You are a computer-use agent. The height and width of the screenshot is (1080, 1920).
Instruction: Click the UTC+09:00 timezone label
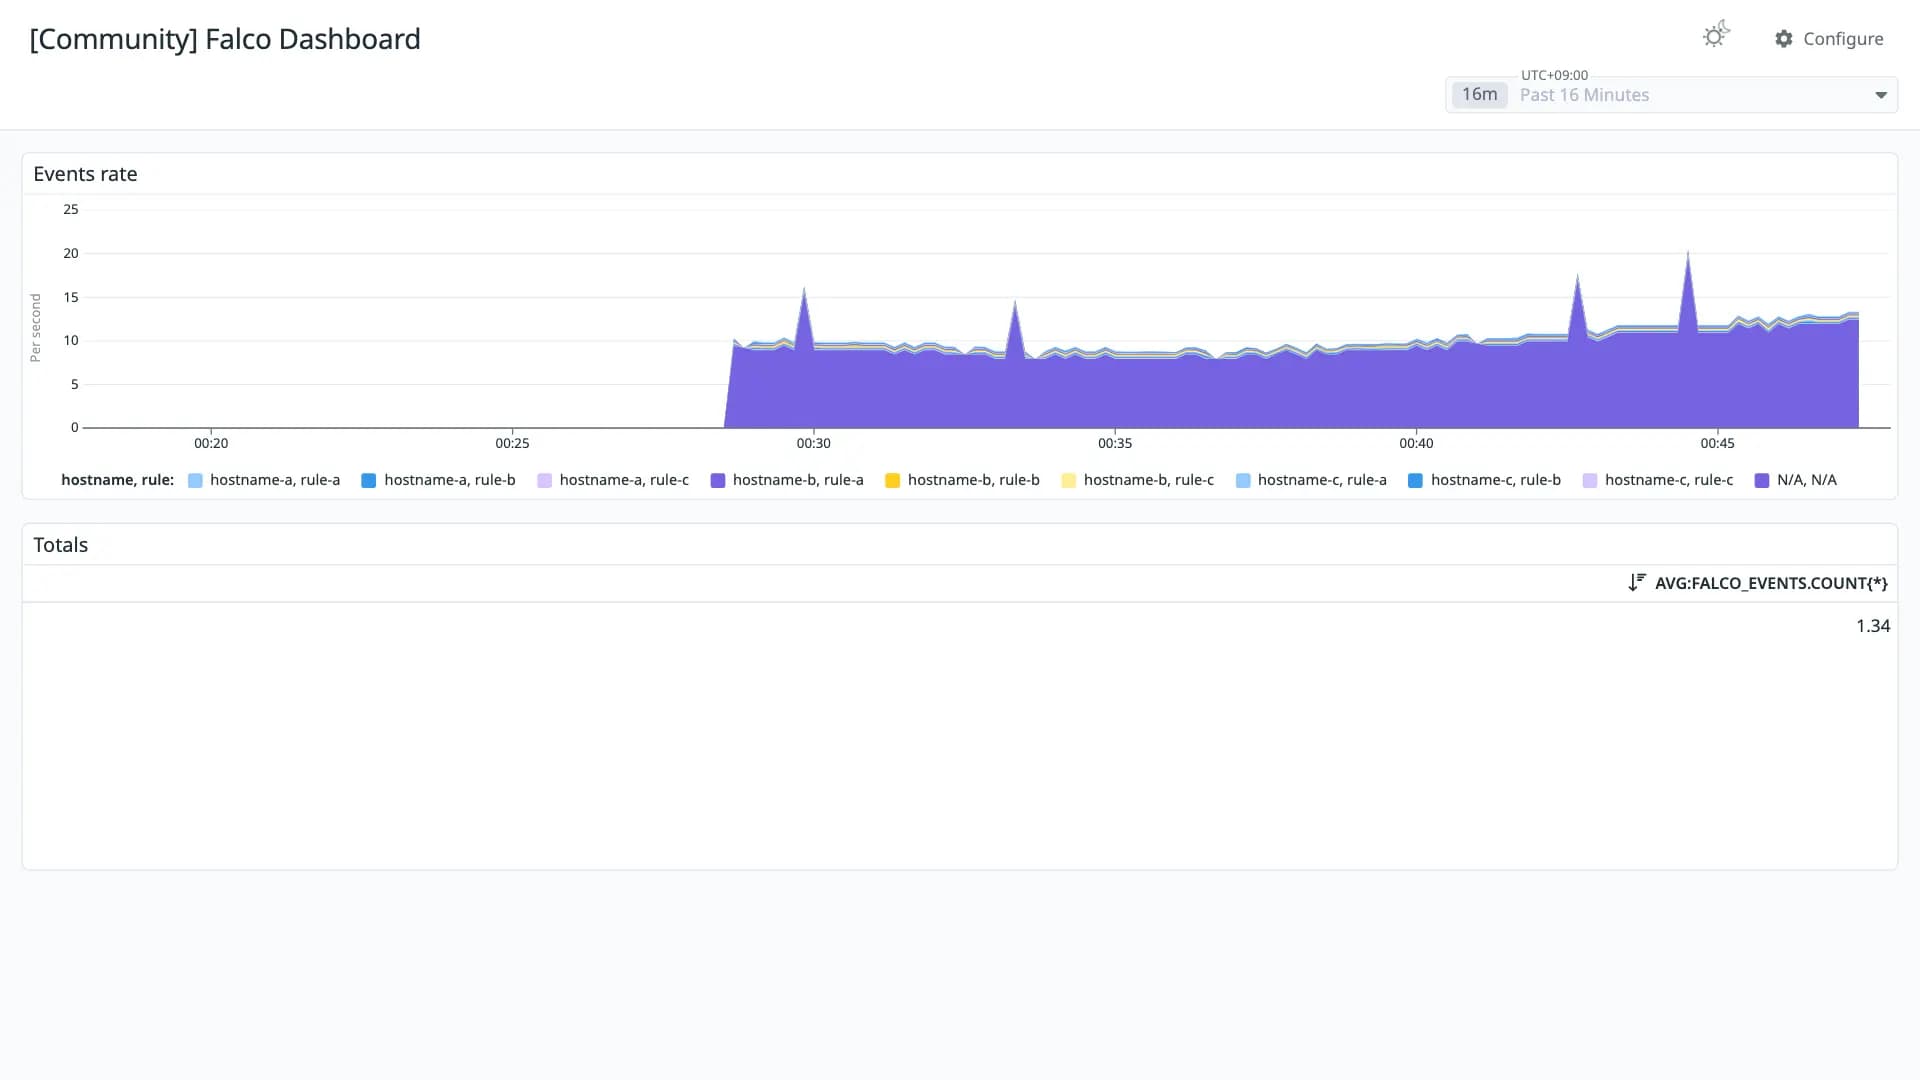point(1554,75)
